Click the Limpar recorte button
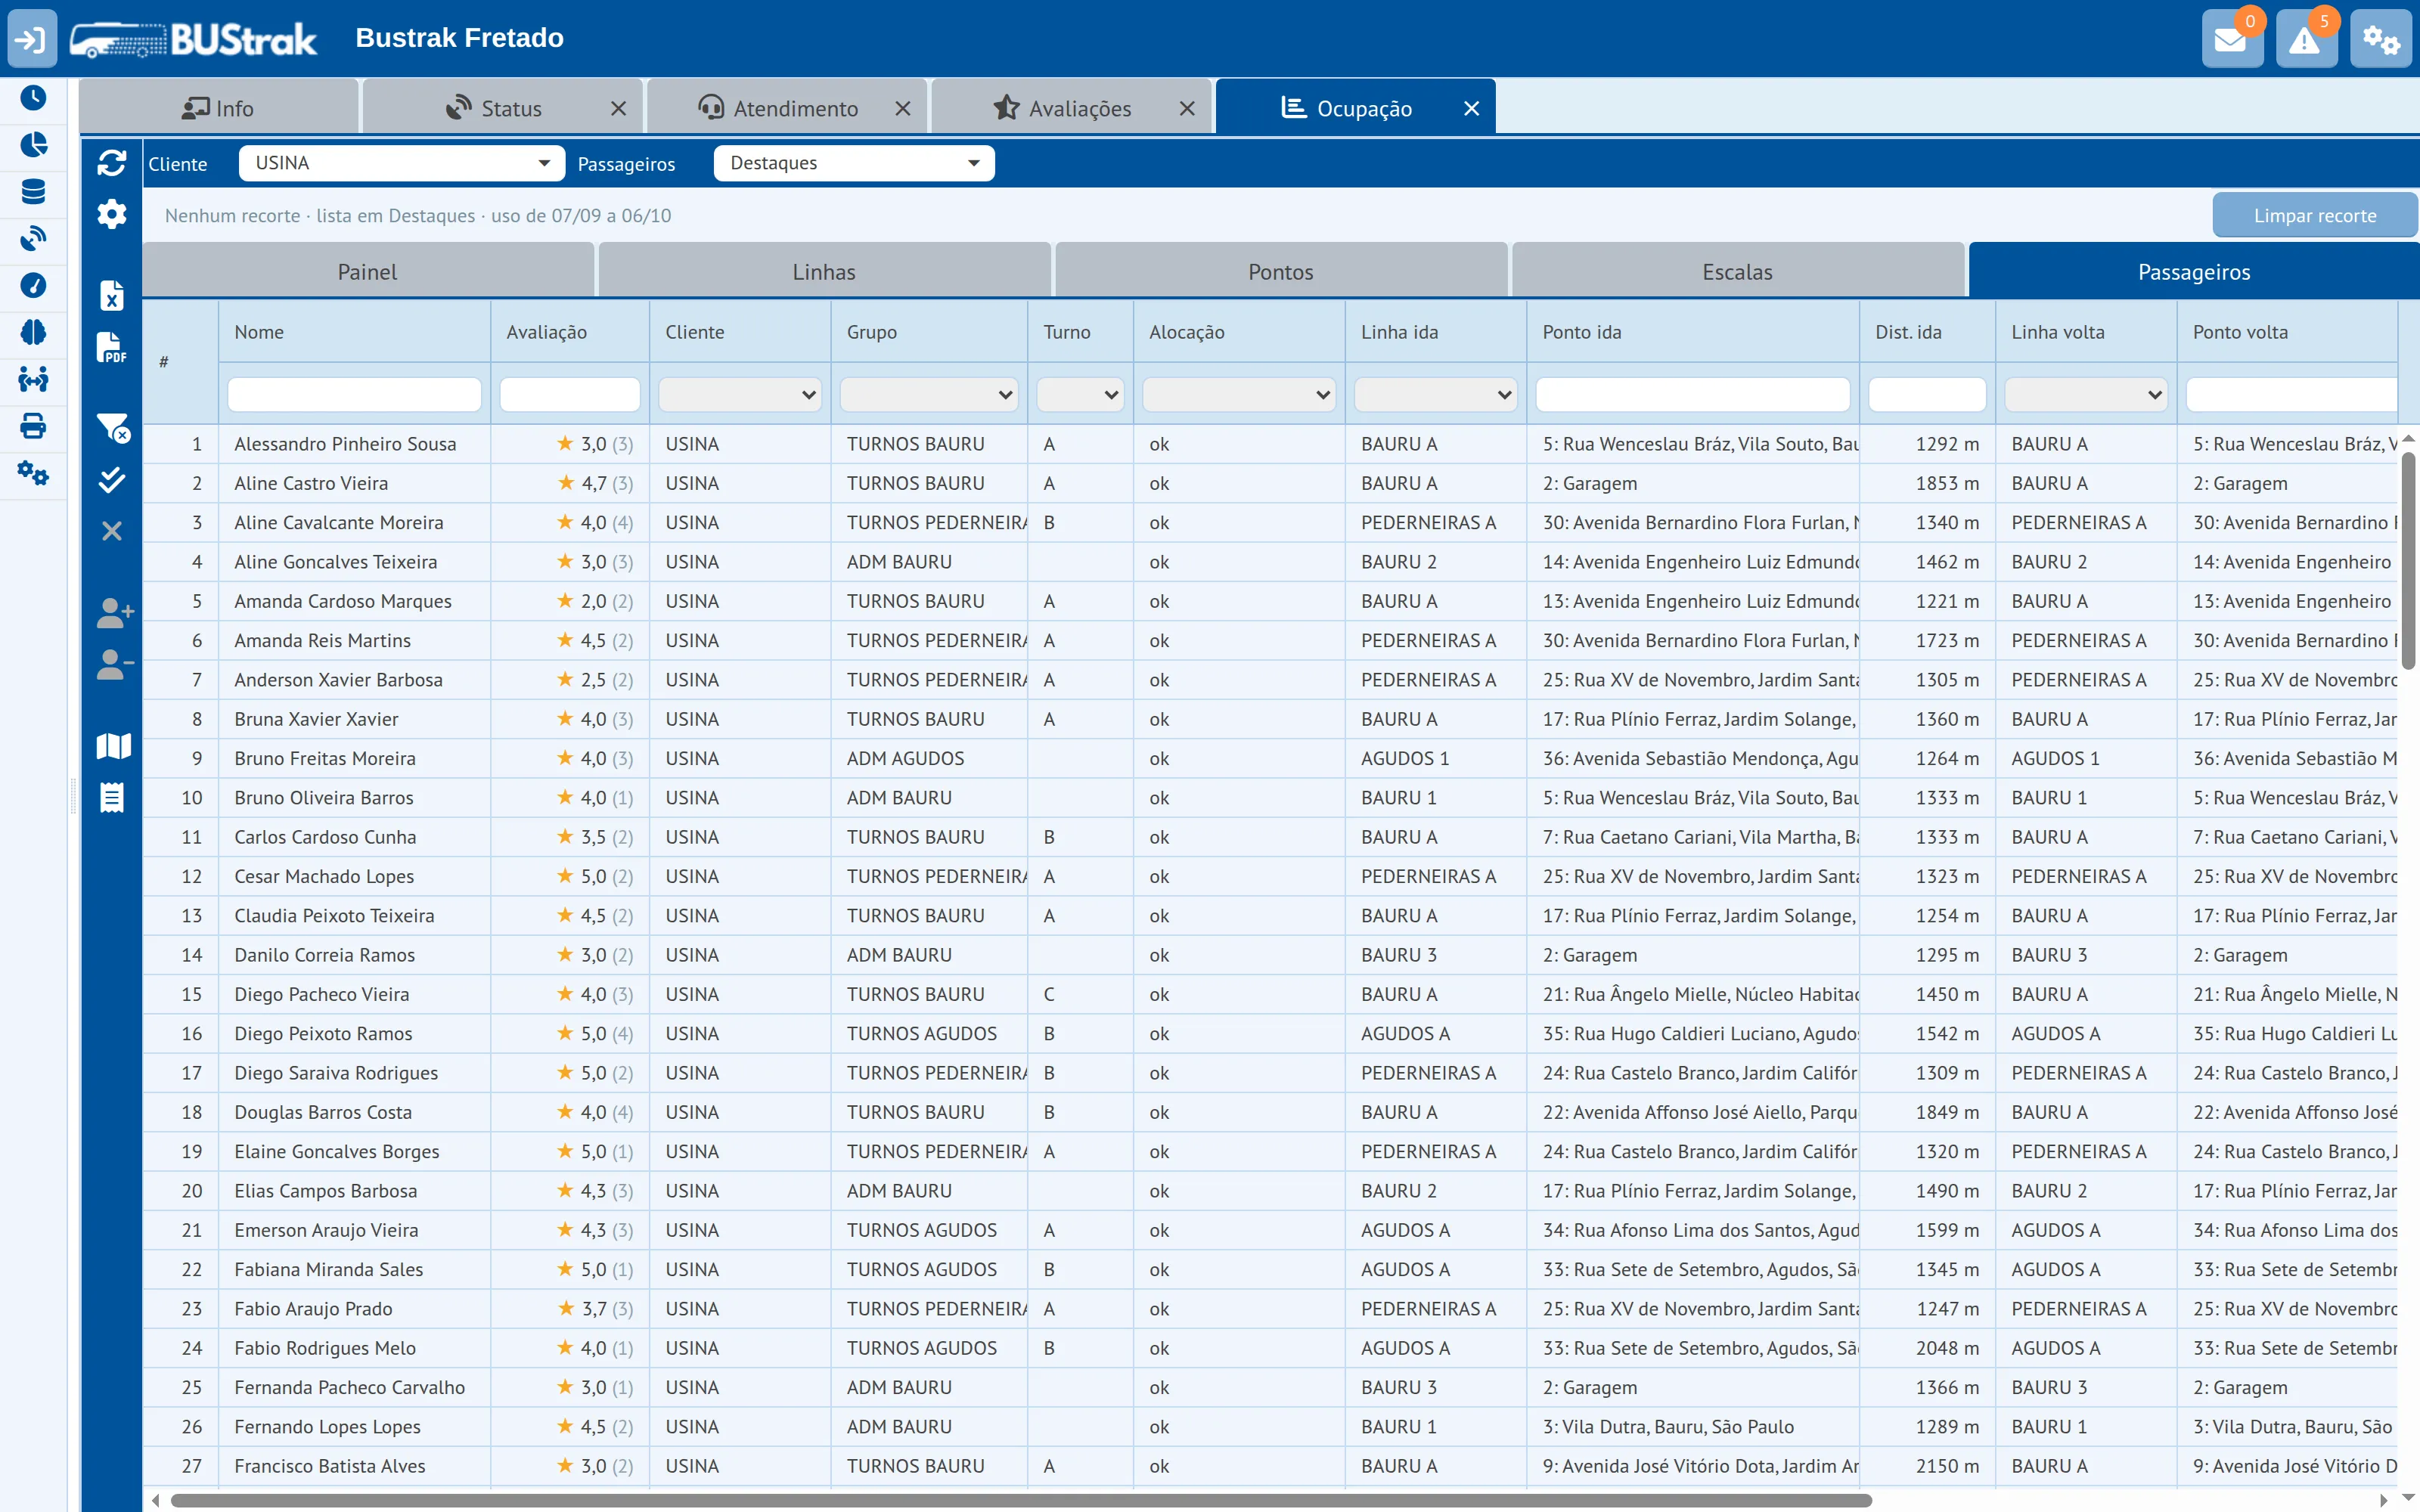This screenshot has height=1512, width=2420. pyautogui.click(x=2315, y=215)
